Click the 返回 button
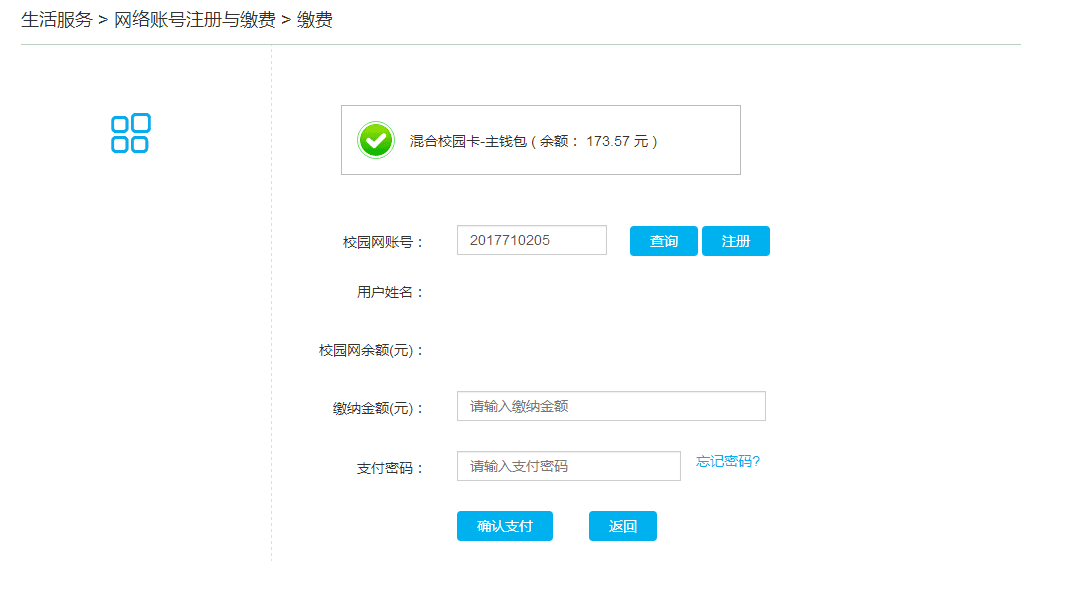The height and width of the screenshot is (590, 1085). coord(623,526)
